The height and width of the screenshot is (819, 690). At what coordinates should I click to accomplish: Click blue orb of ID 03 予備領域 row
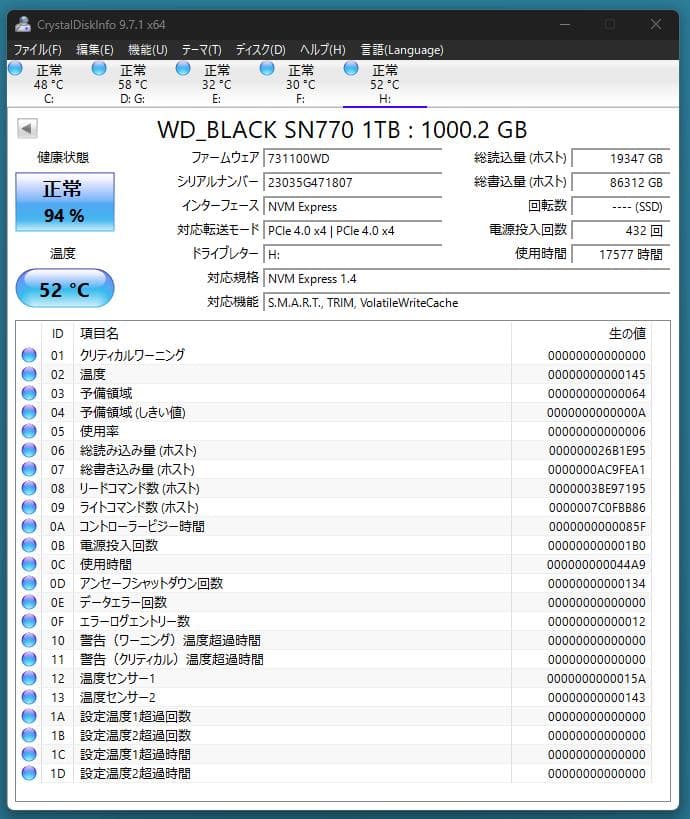click(x=29, y=393)
